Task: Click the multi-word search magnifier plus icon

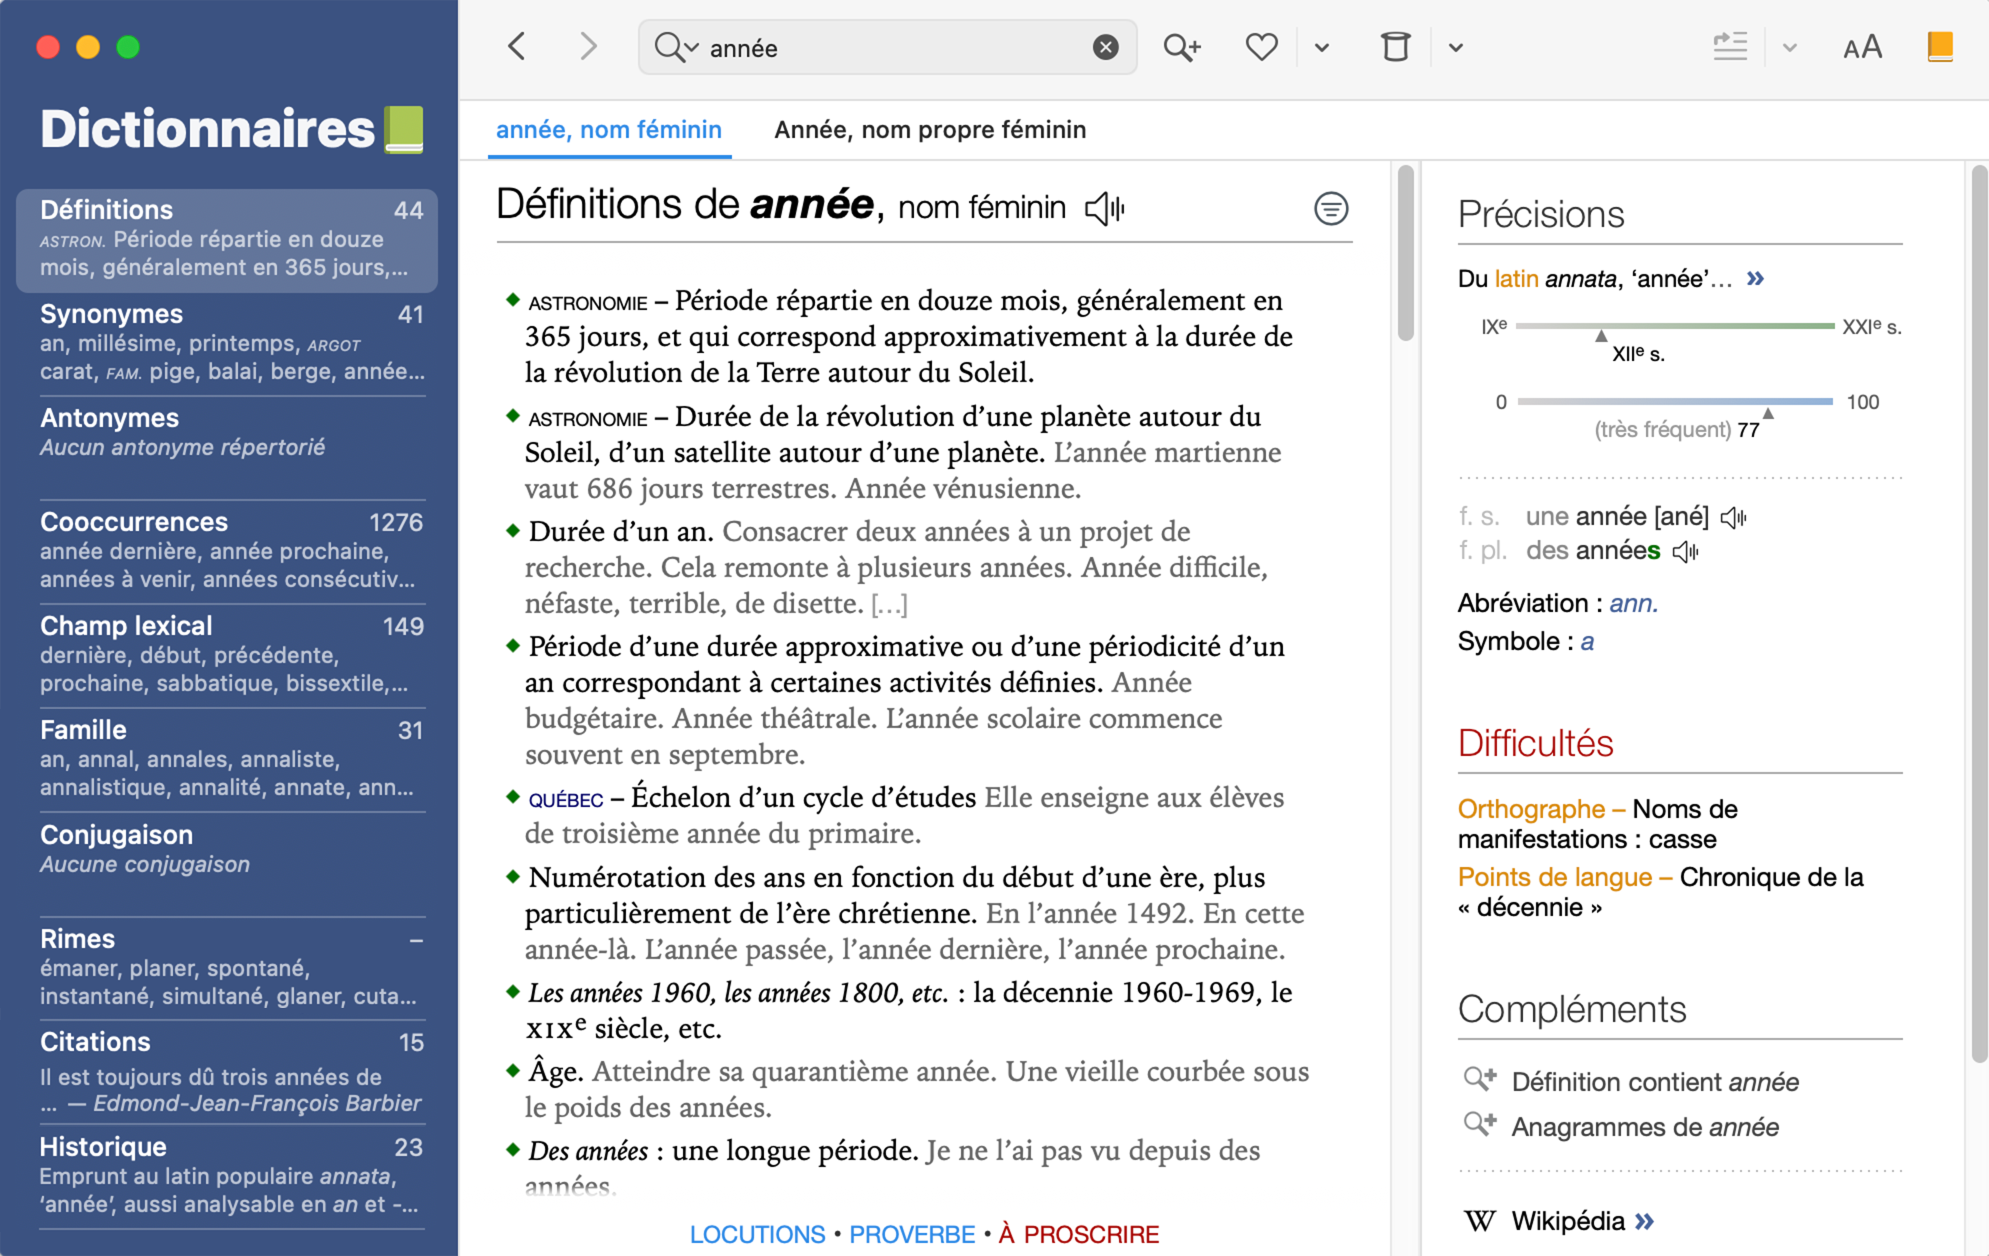Action: (x=1181, y=47)
